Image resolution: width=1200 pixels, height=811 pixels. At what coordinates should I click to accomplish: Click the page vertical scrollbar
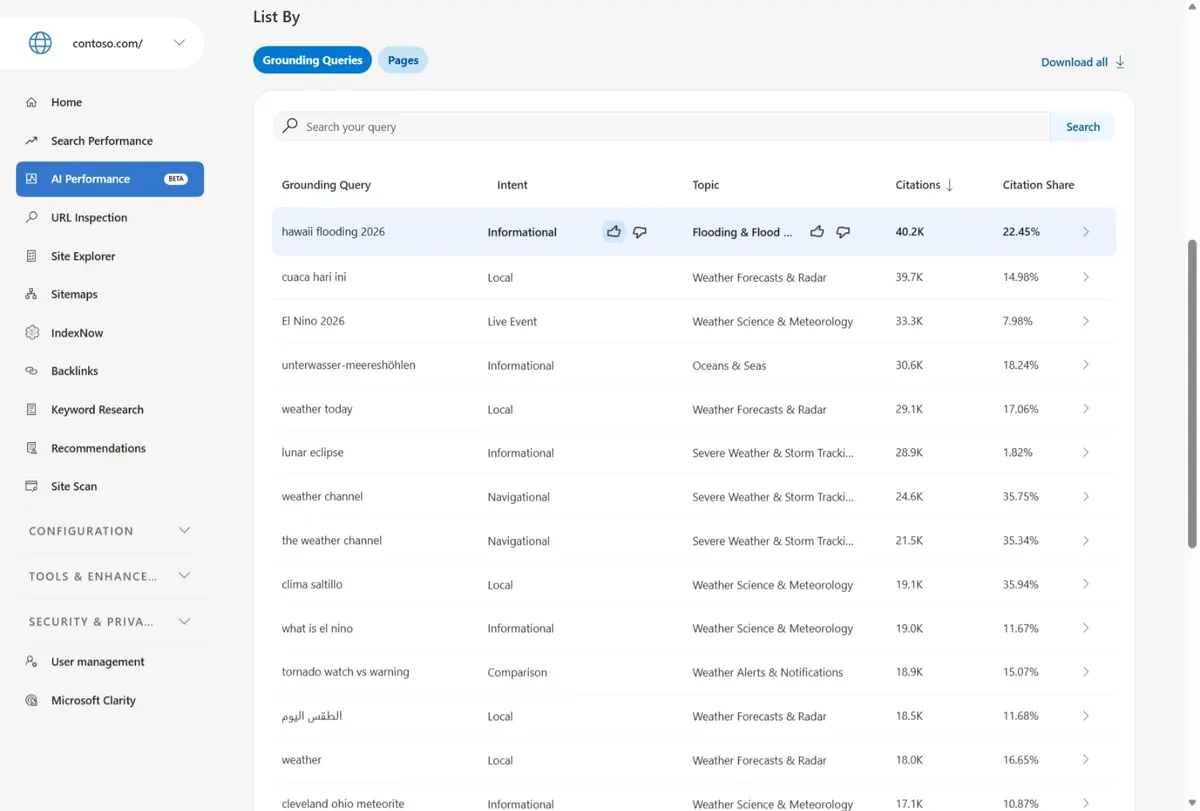[1192, 393]
